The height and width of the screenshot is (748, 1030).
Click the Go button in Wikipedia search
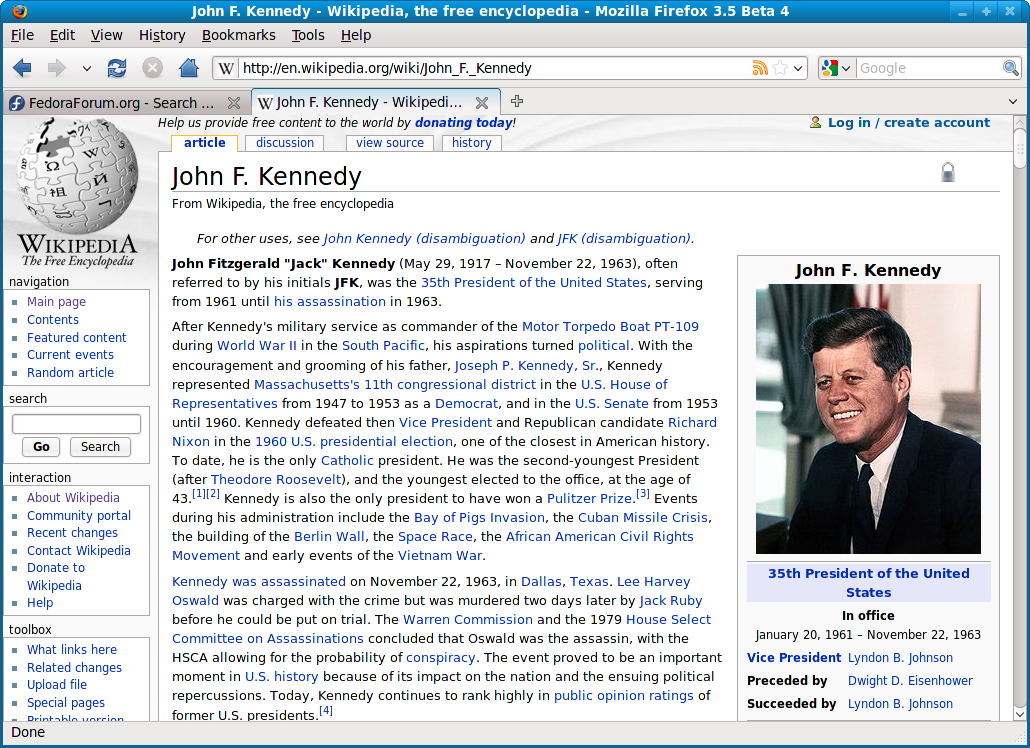point(41,447)
